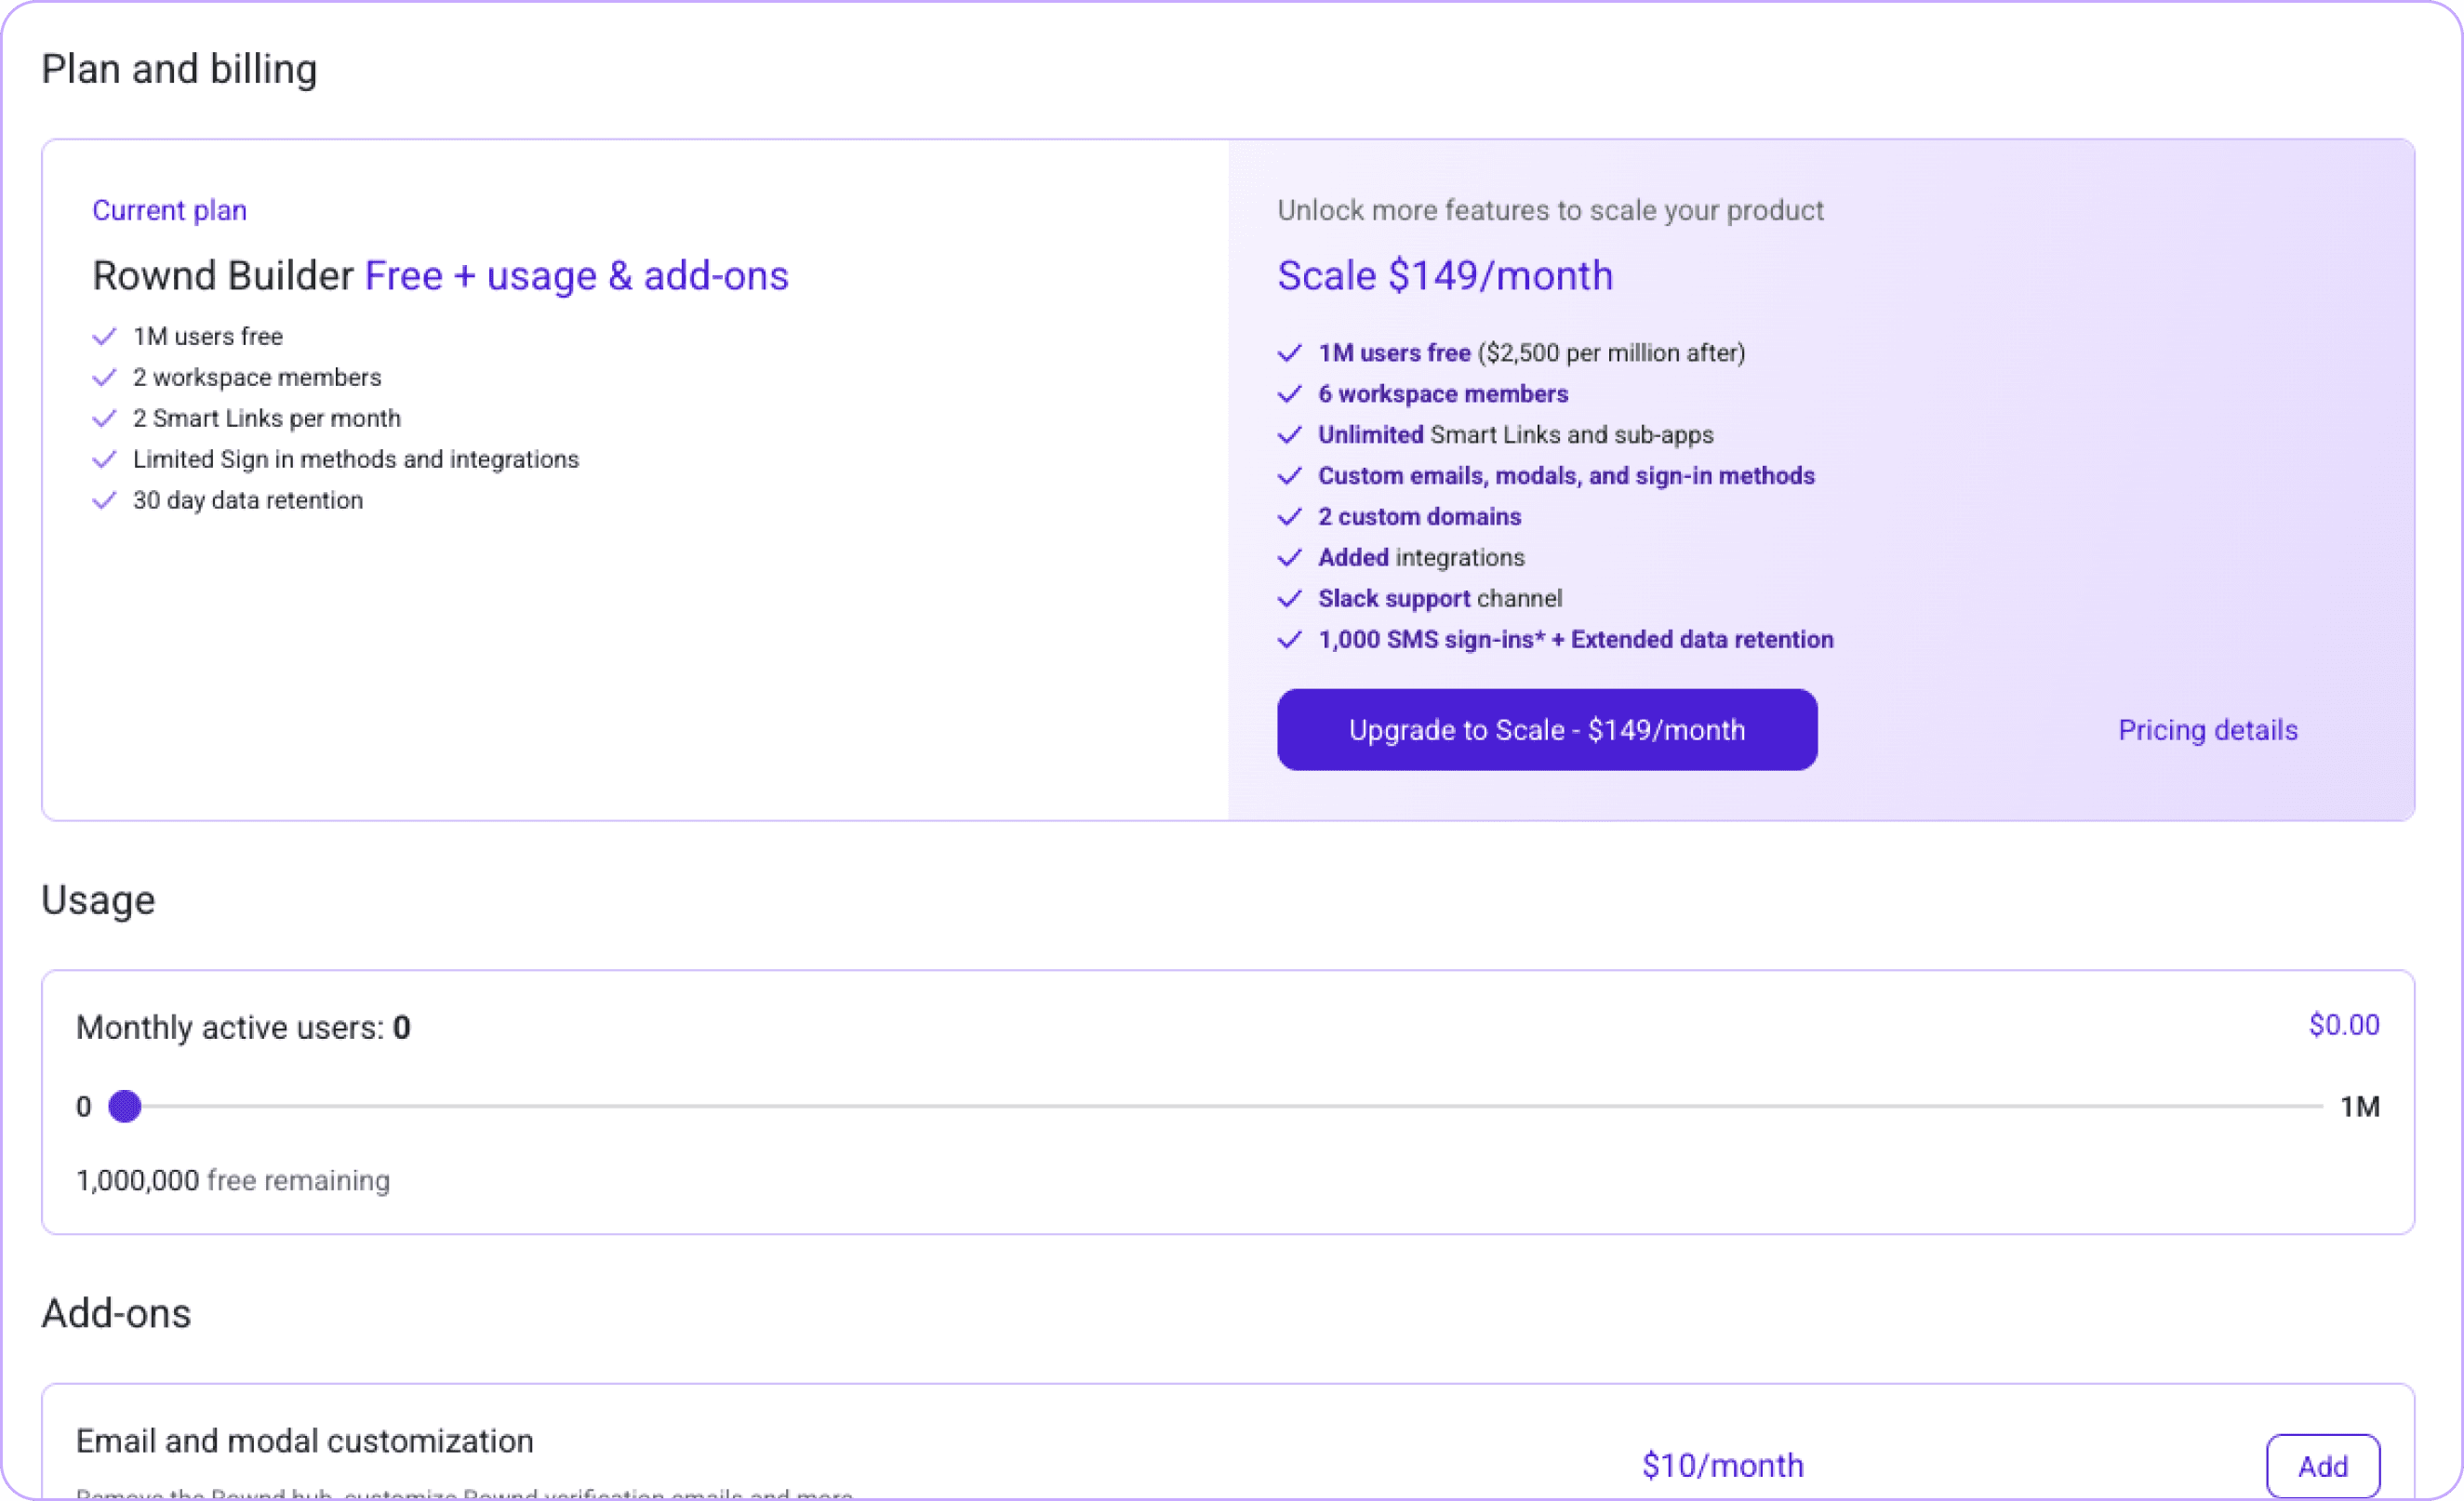This screenshot has height=1501, width=2464.
Task: Click checkmark next to 1,000 SMS sign-ins
Action: coord(1289,640)
